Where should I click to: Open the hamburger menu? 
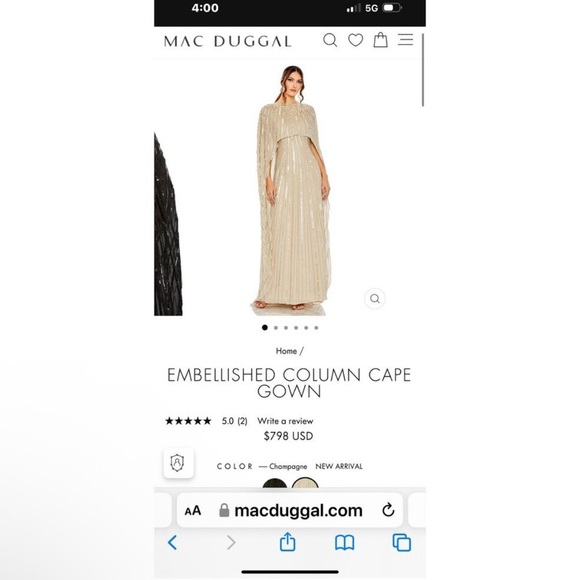point(405,40)
